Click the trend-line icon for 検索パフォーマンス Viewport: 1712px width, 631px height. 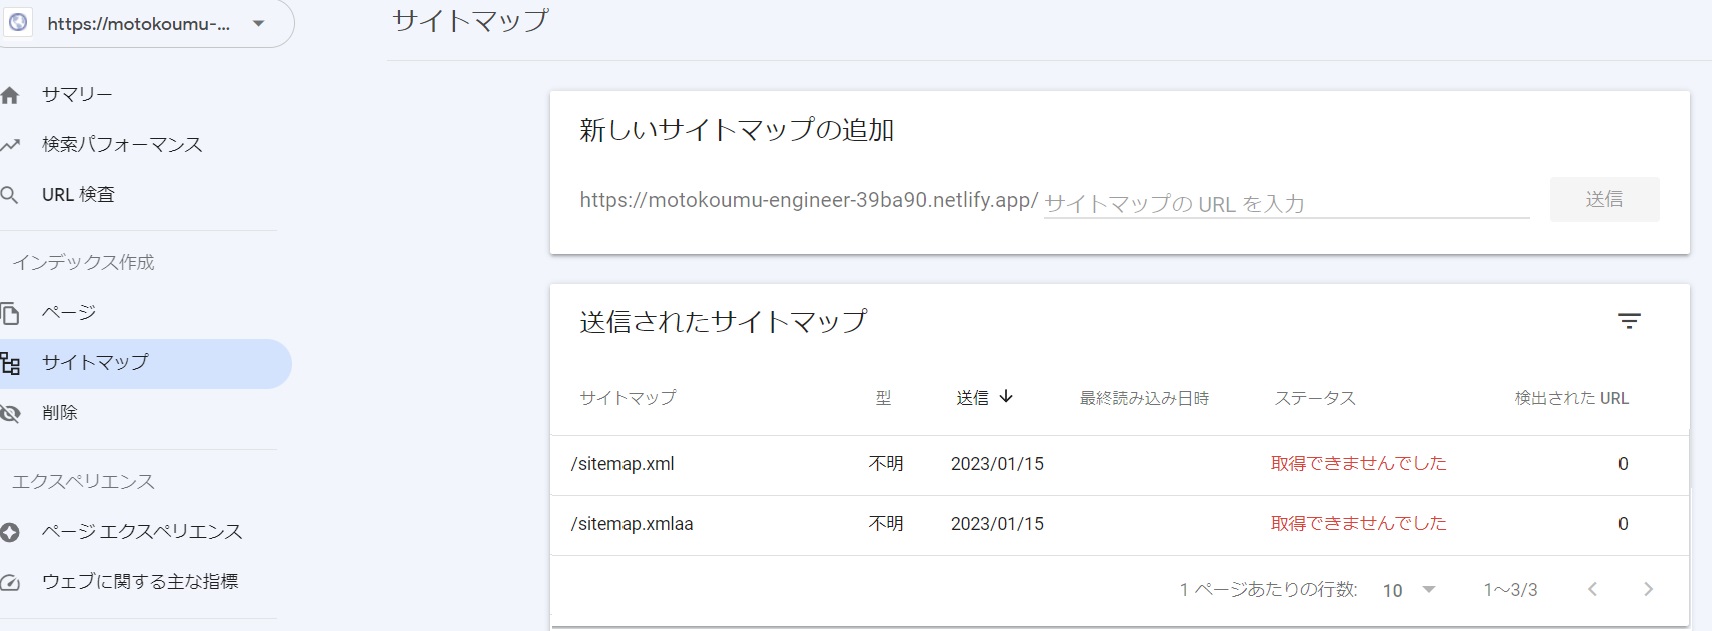[x=10, y=145]
